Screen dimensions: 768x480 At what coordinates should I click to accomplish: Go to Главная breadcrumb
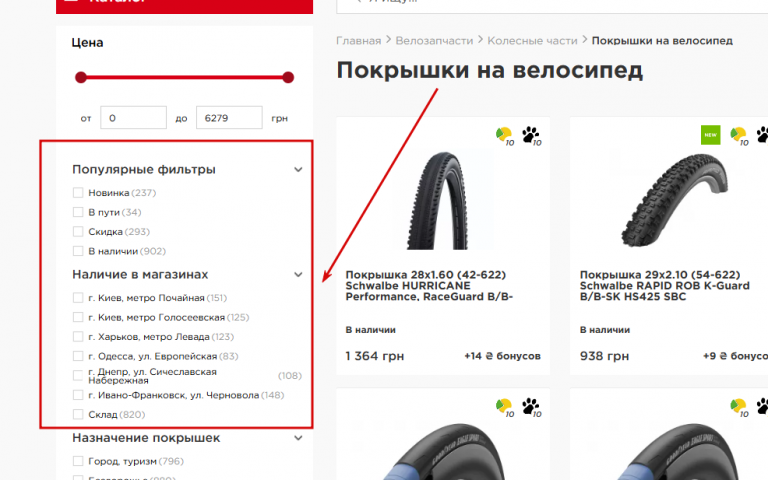coord(359,41)
